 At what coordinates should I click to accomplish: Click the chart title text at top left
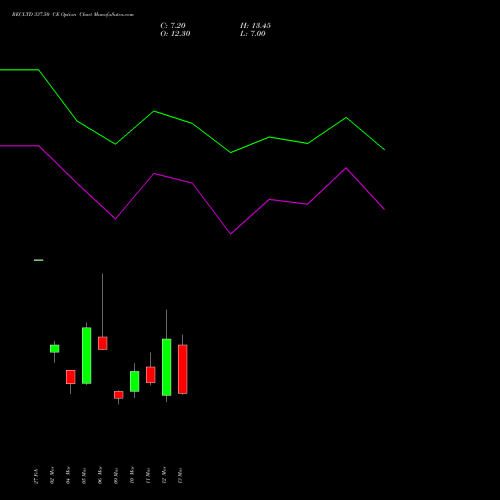[x=73, y=15]
